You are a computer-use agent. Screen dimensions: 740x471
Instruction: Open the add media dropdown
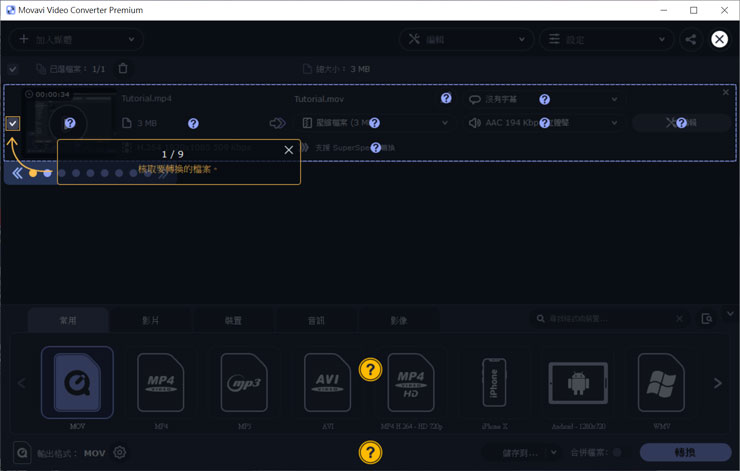(76, 39)
